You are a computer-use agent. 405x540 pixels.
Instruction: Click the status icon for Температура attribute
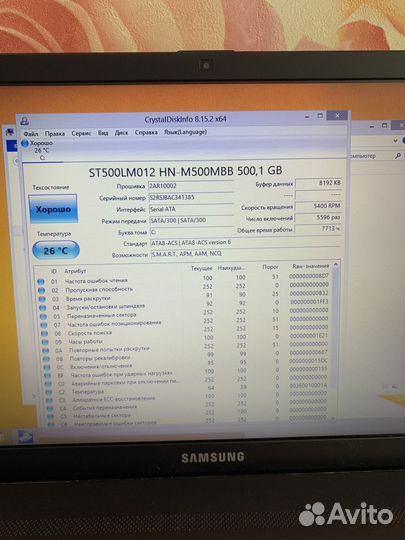49,392
